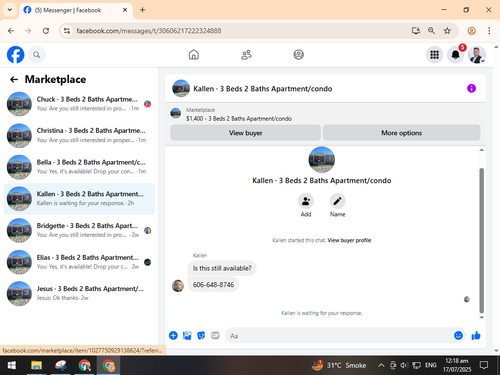The image size is (500, 375).
Task: Open a new browser tab
Action: (142, 10)
